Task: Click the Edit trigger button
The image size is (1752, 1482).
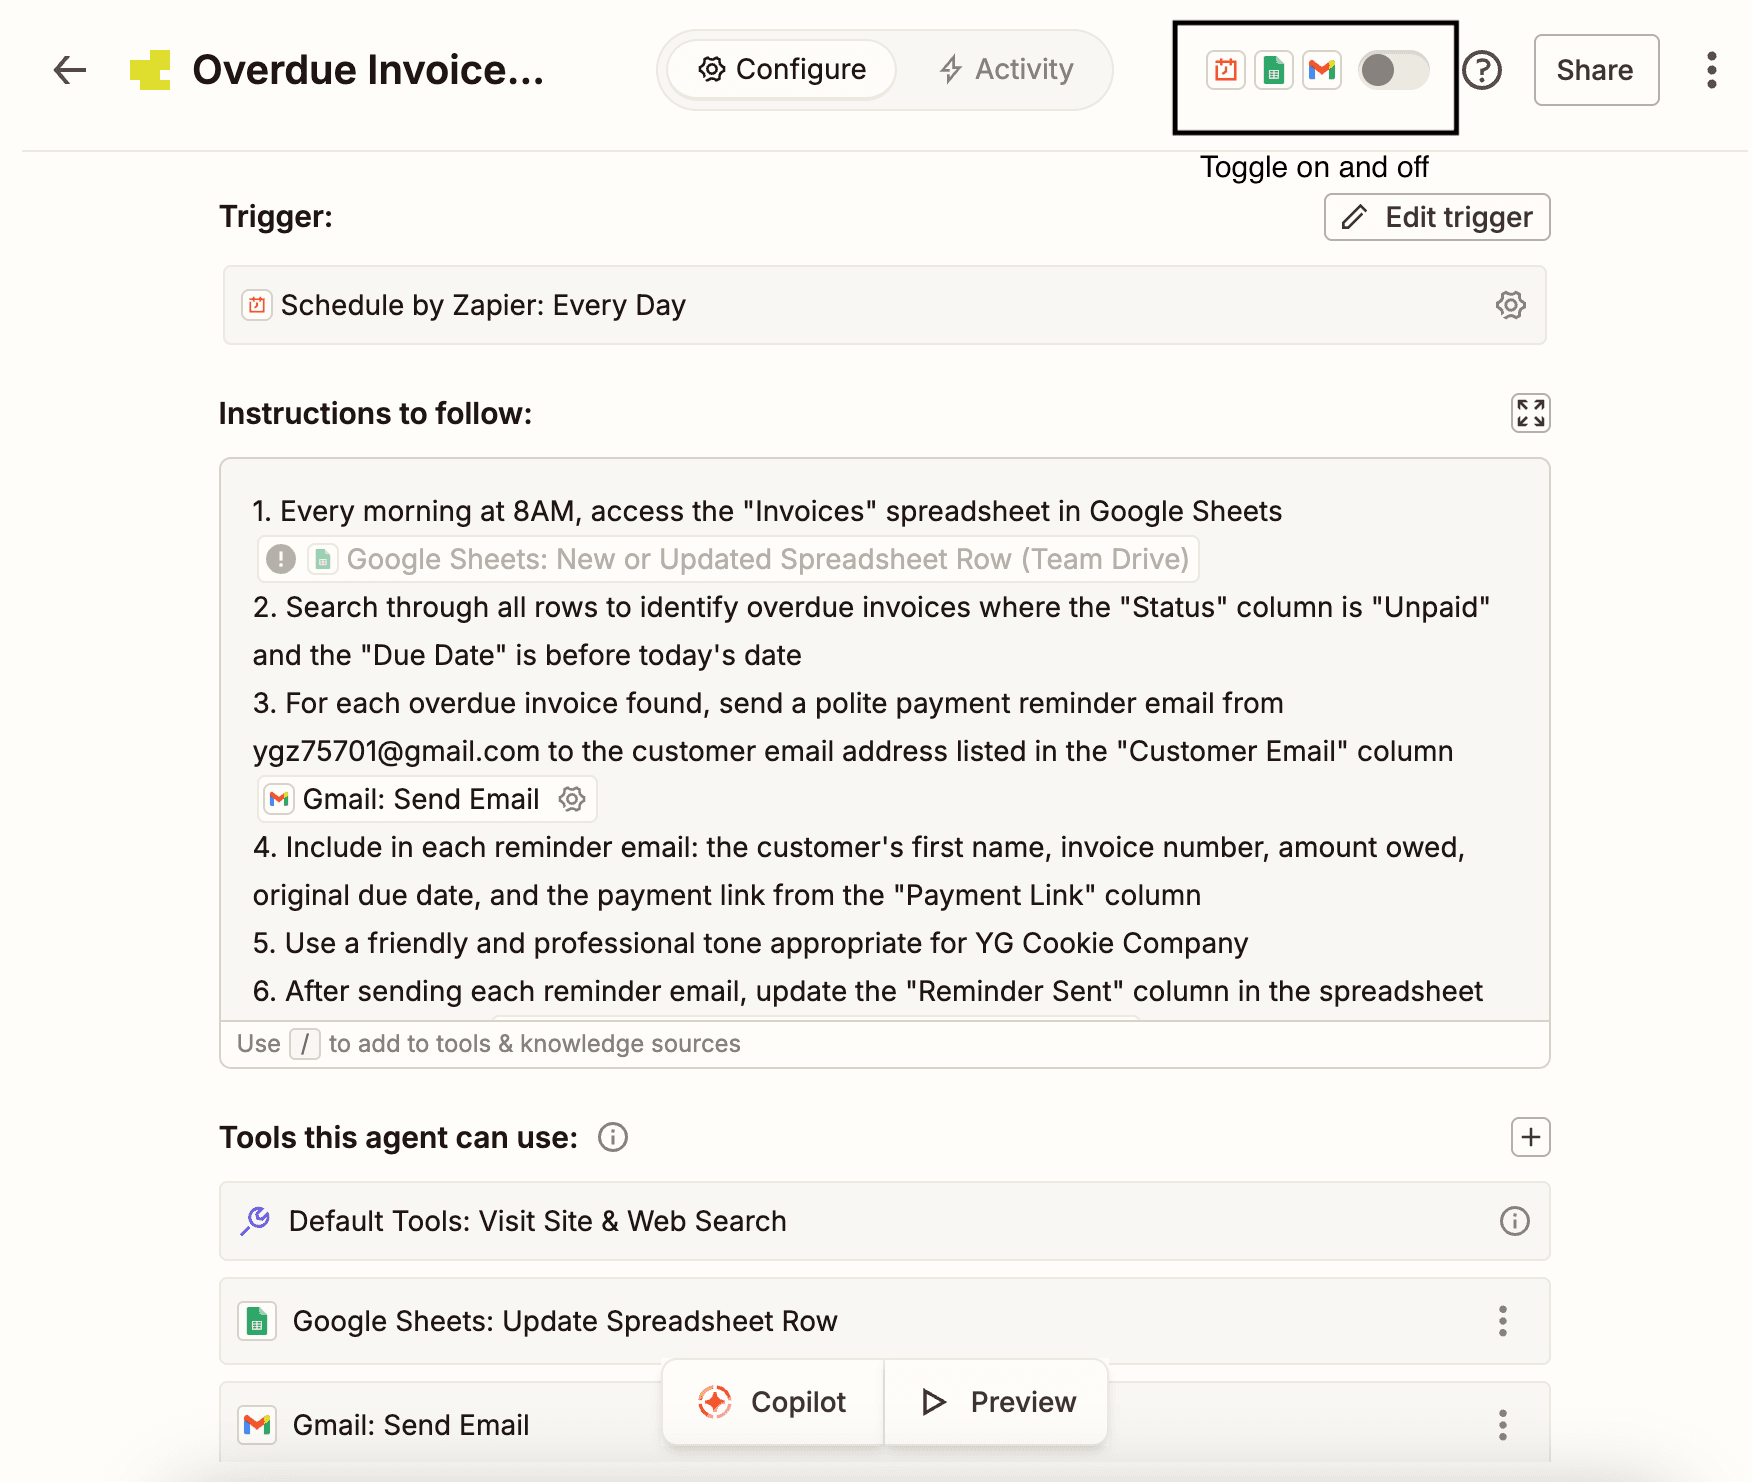Action: click(x=1437, y=217)
